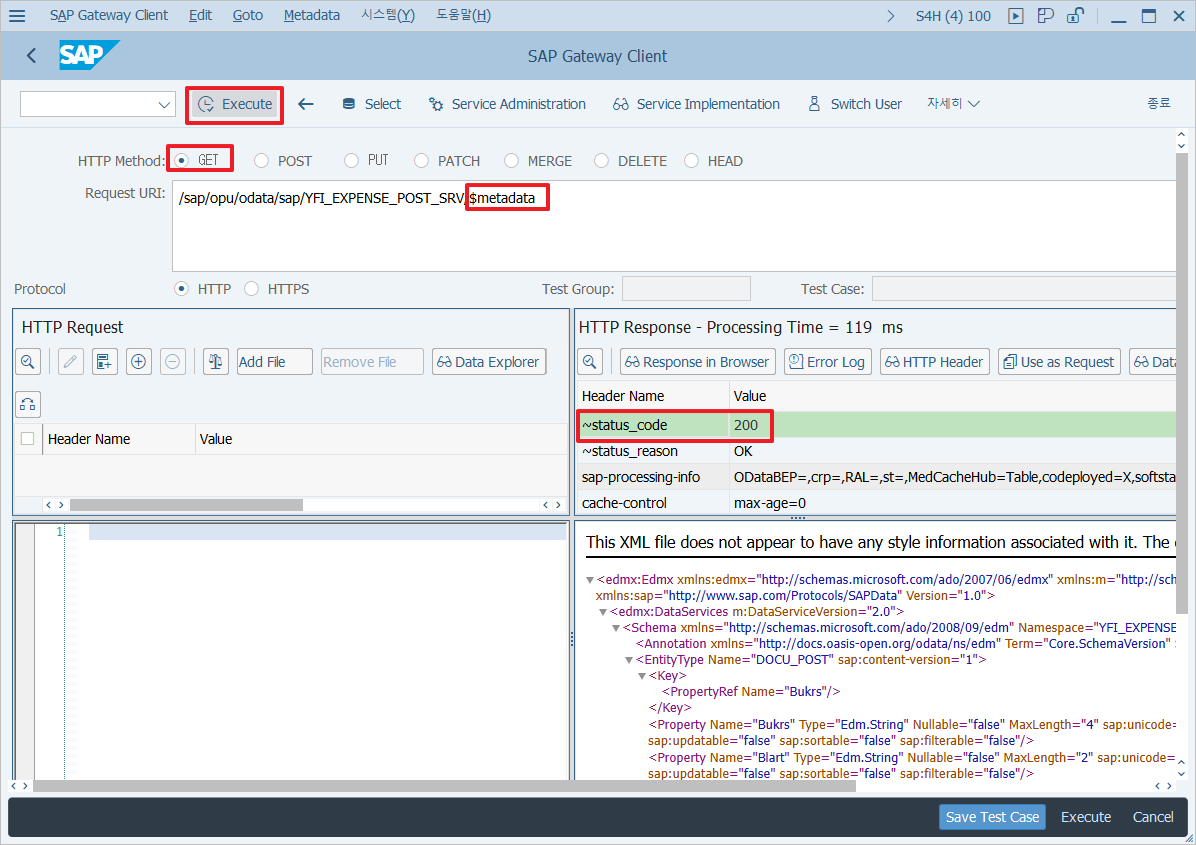Click Use as Request button
Screen dimensions: 1196x845
point(1059,361)
